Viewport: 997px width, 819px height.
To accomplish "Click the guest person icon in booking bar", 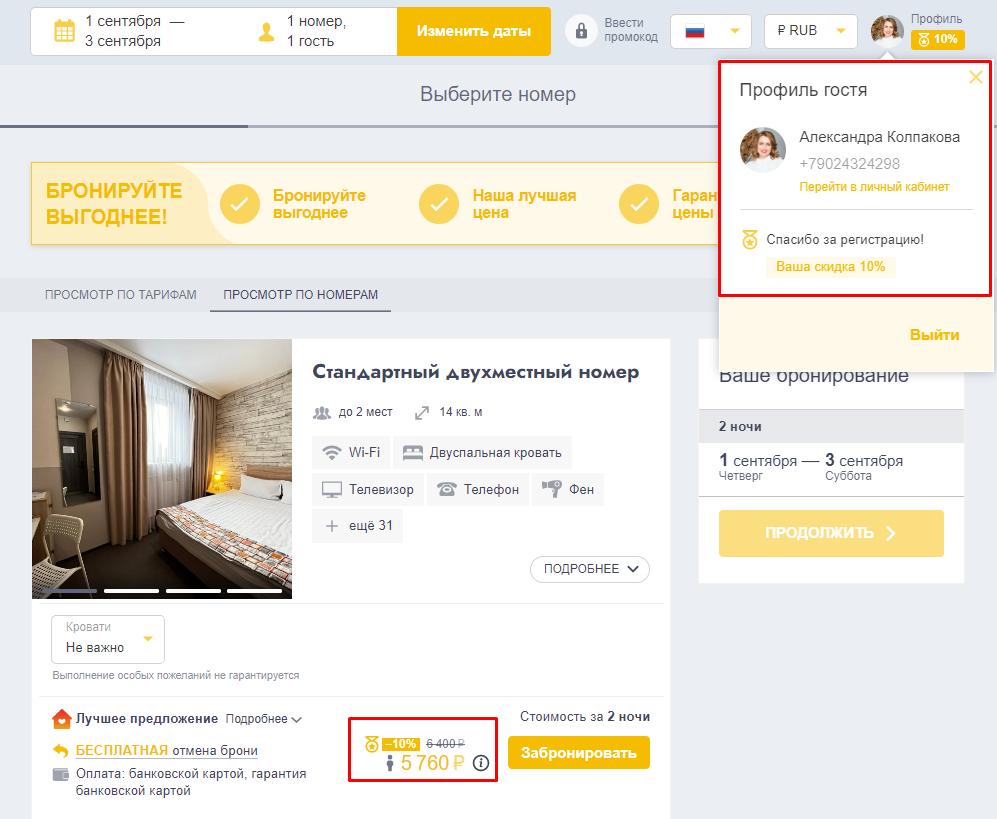I will click(x=267, y=32).
